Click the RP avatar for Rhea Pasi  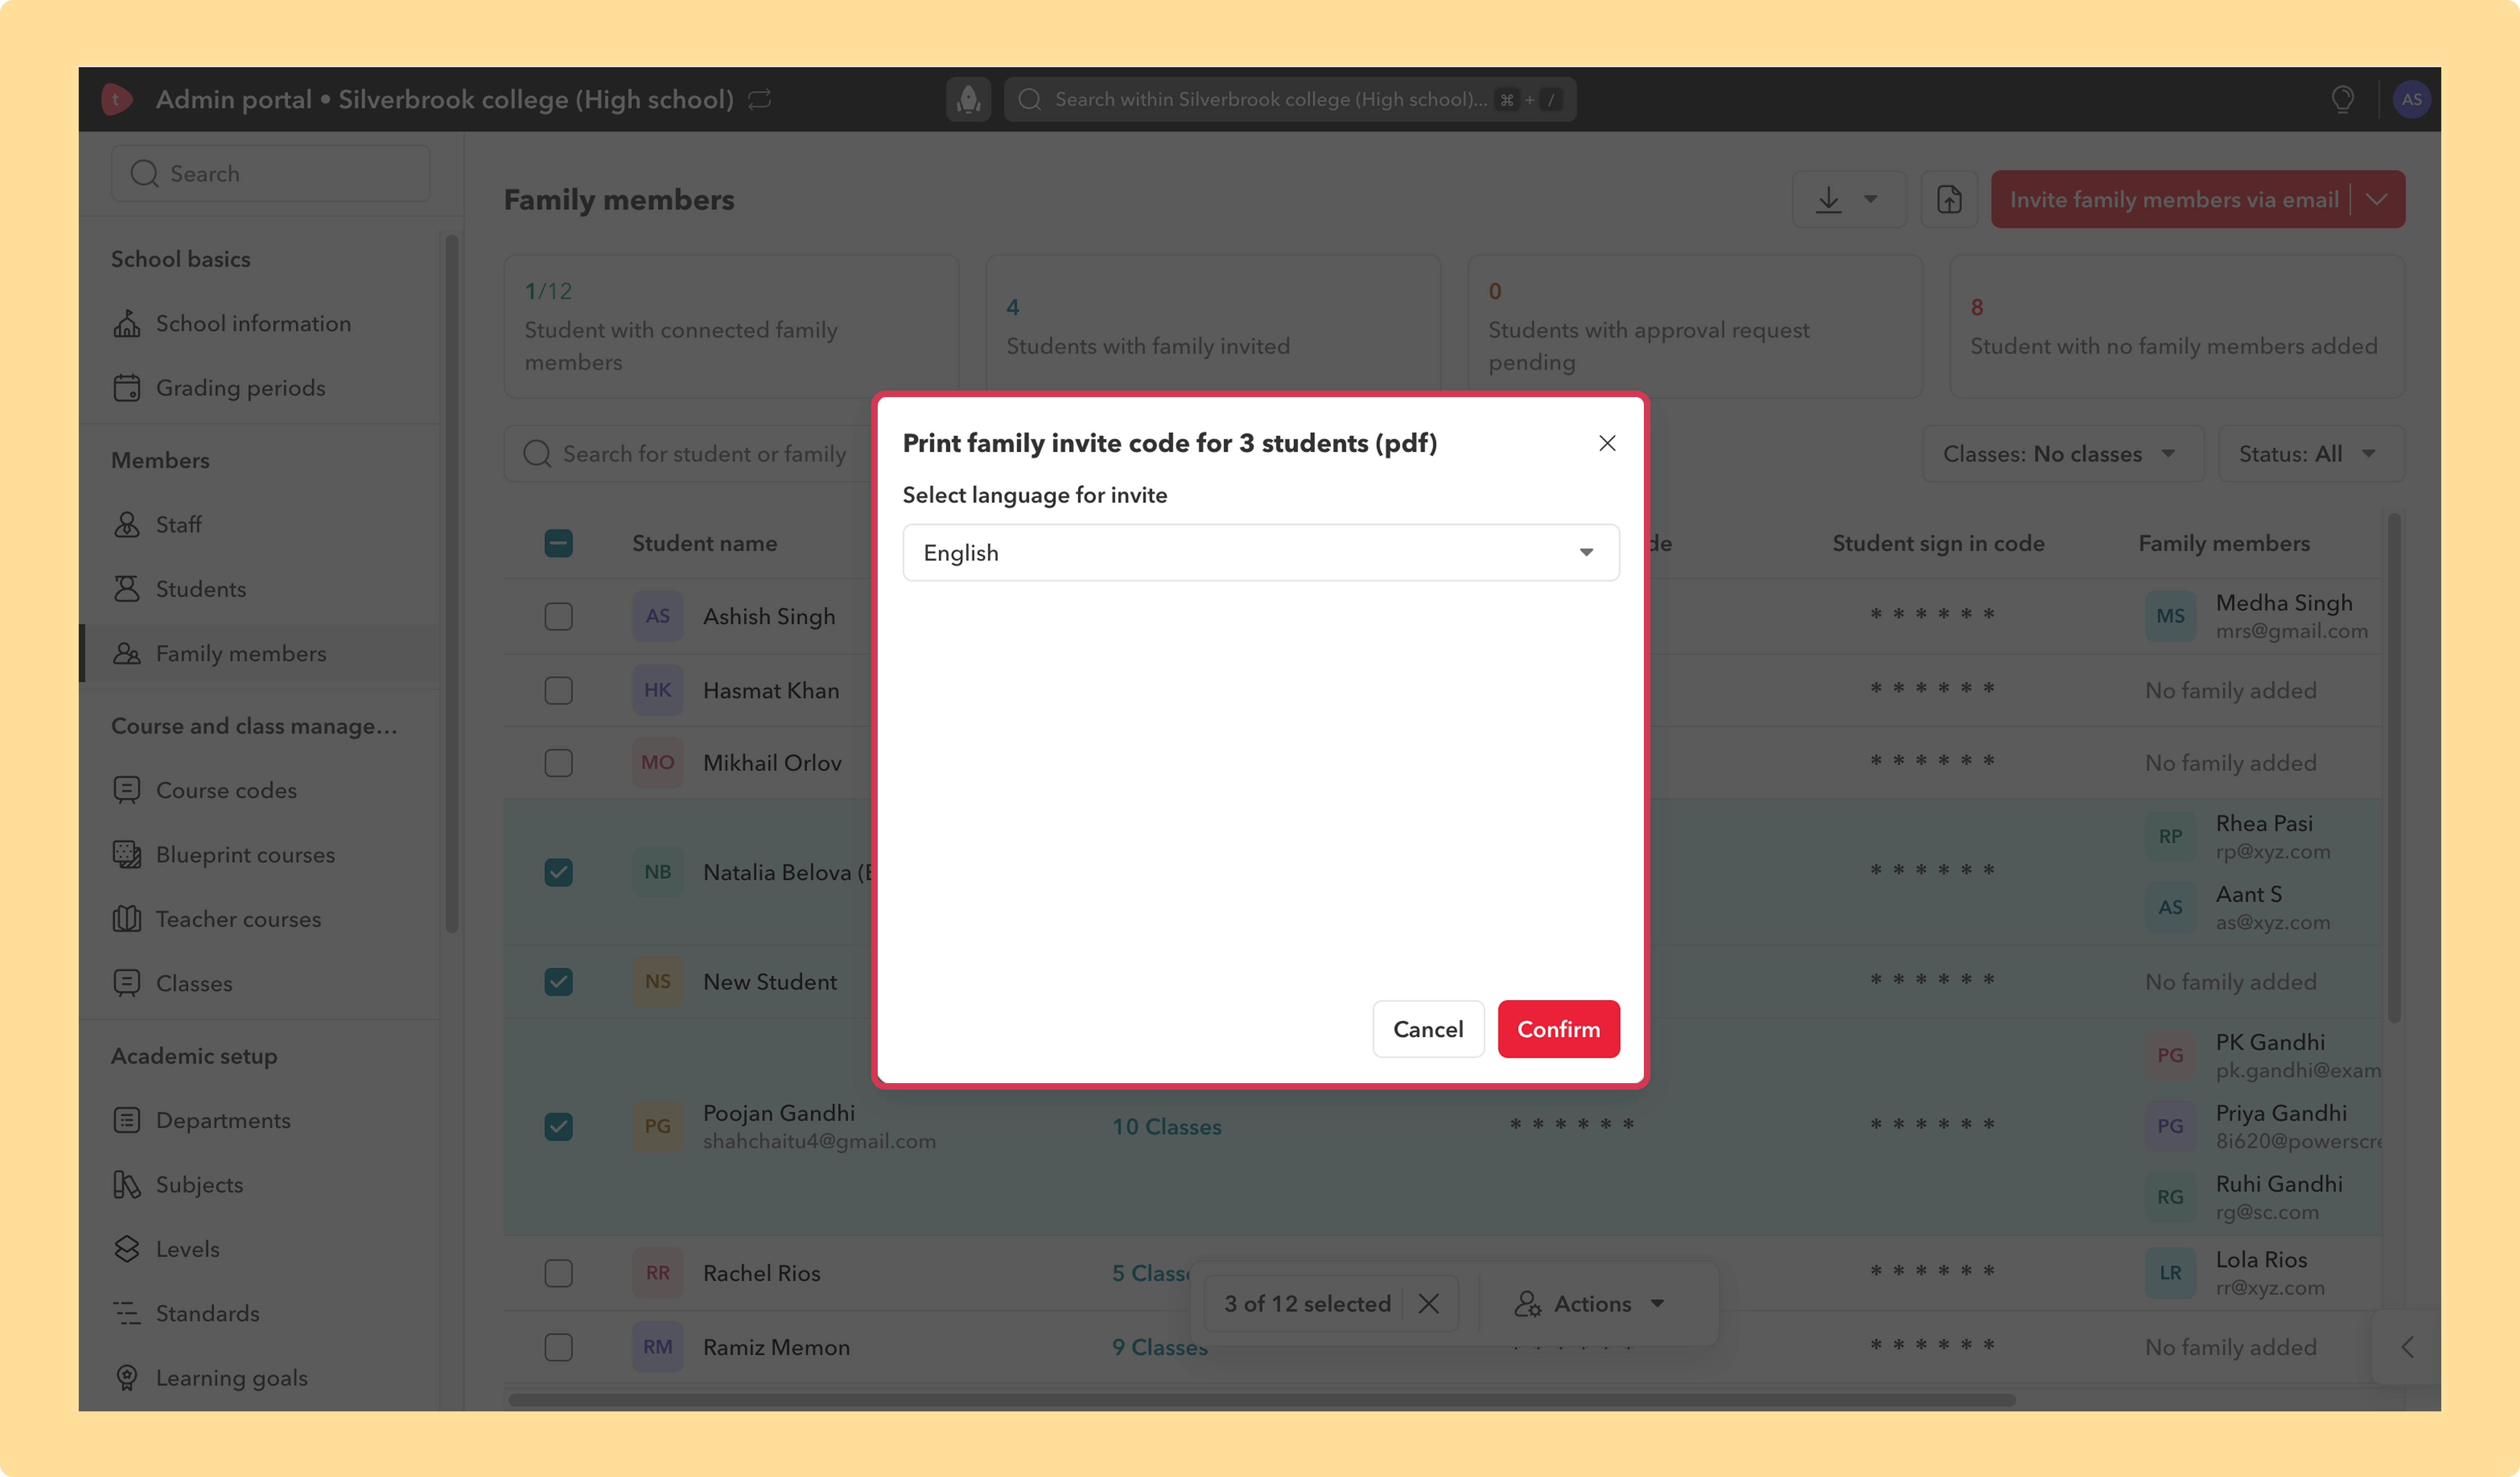click(2170, 837)
